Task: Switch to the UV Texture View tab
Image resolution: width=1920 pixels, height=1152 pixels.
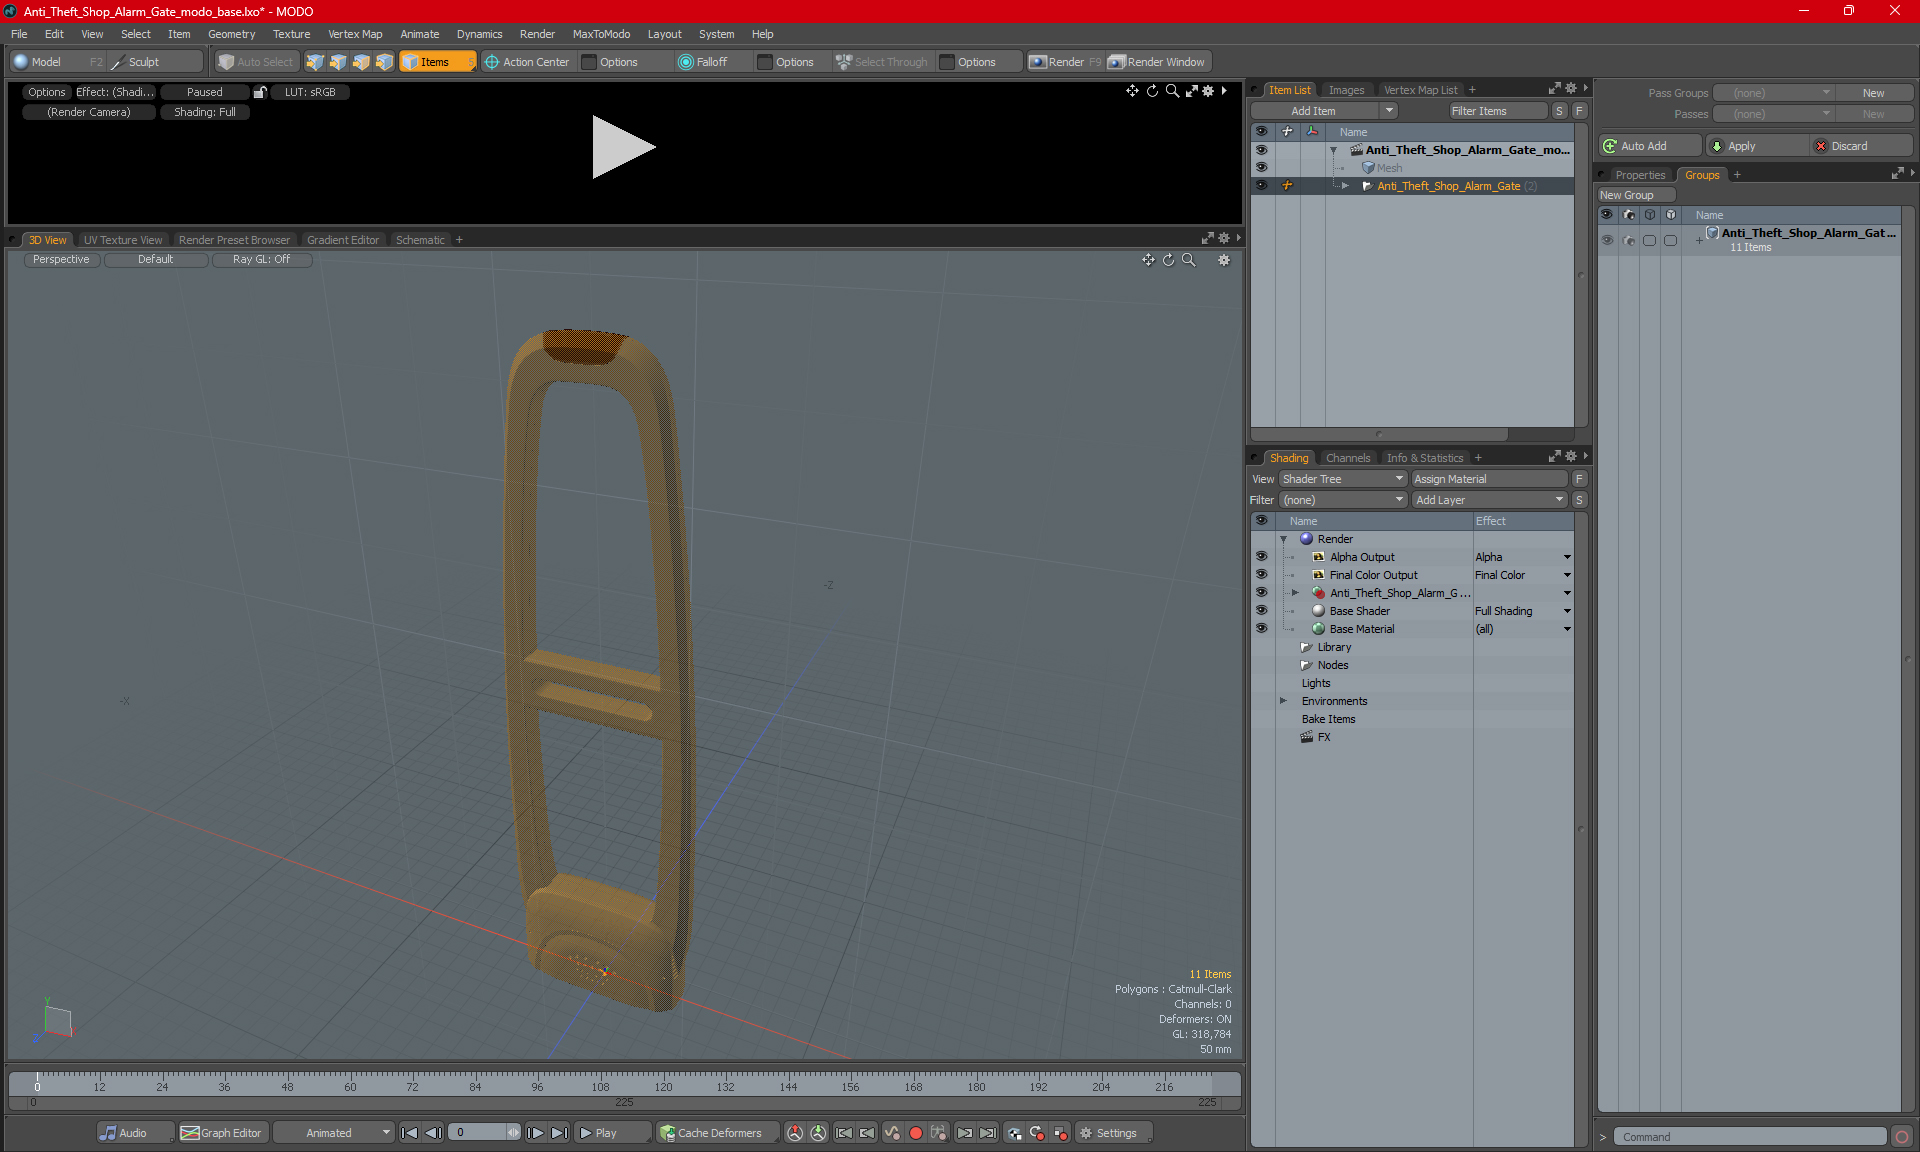Action: click(121, 239)
